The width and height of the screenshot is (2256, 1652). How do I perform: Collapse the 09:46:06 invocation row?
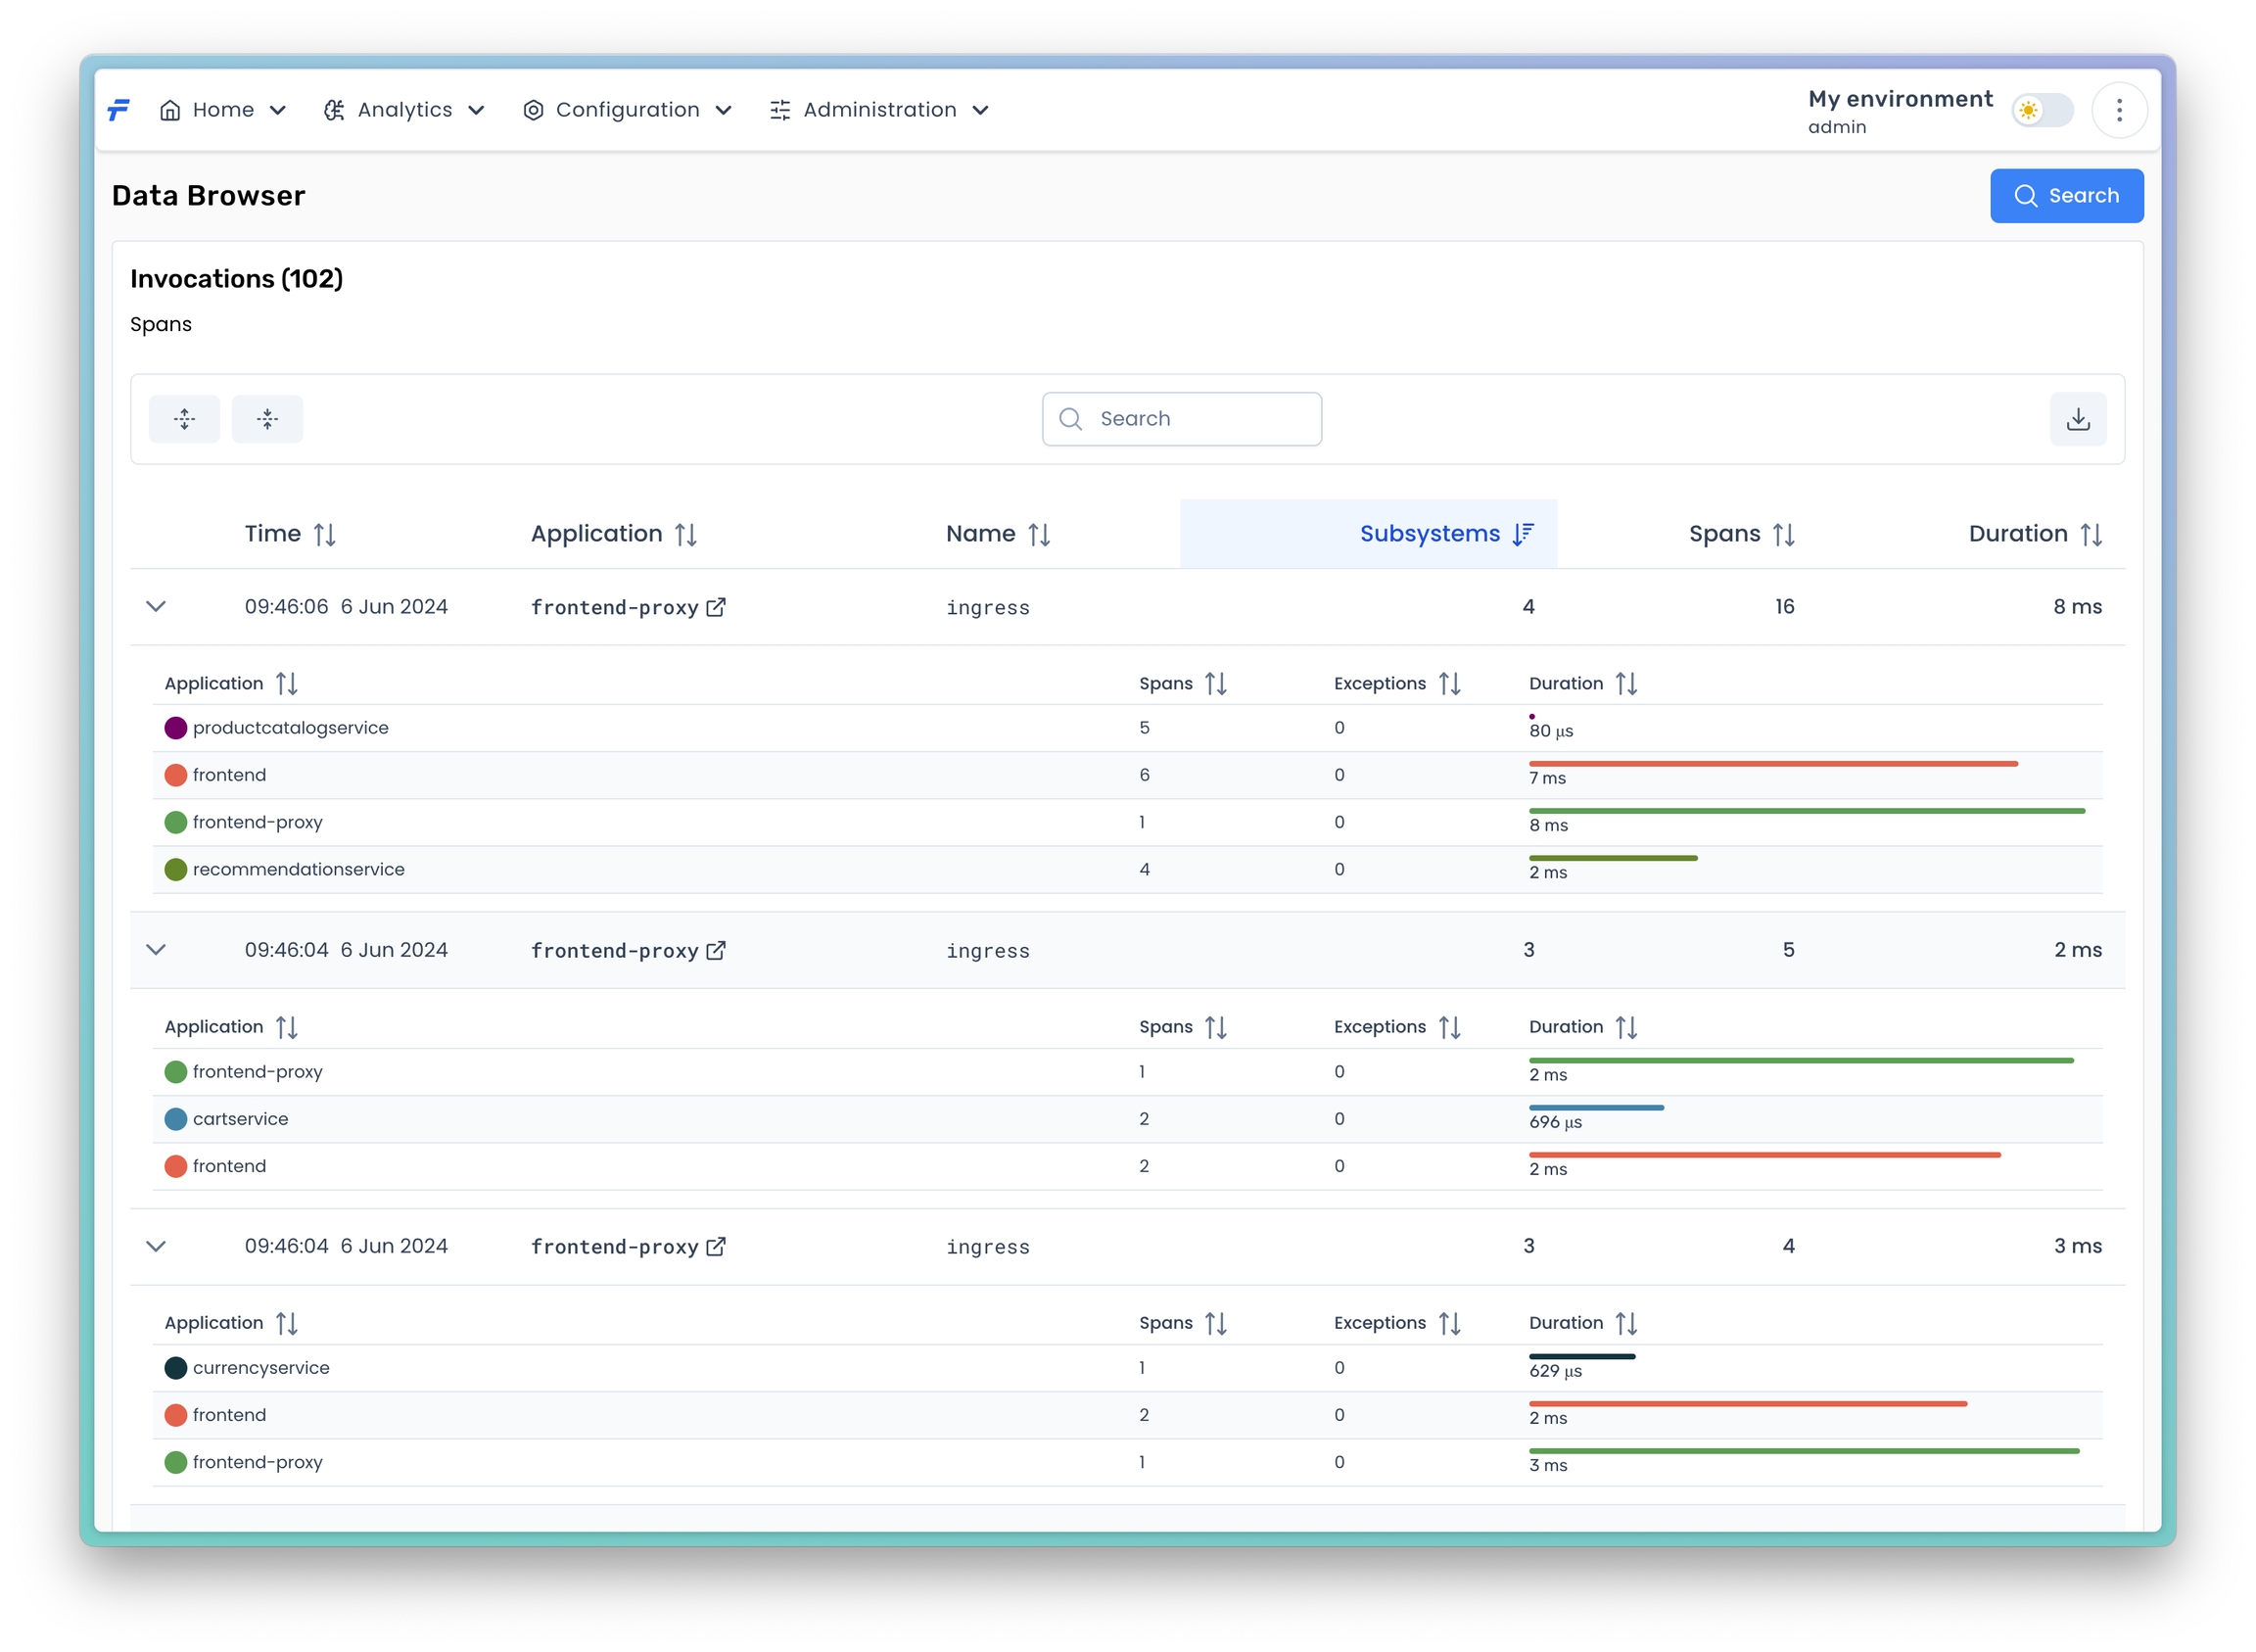click(x=156, y=607)
